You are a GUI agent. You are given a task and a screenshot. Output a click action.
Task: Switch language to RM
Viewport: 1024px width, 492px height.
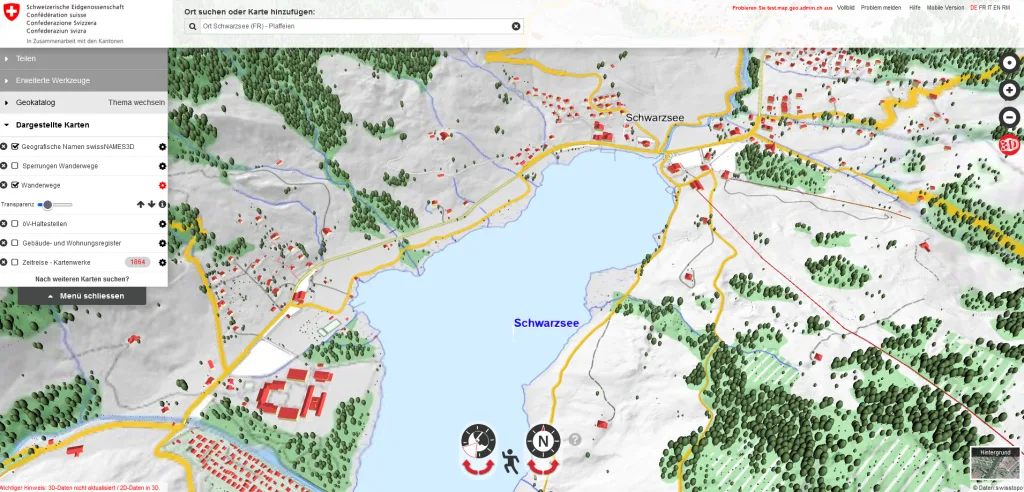click(1006, 8)
